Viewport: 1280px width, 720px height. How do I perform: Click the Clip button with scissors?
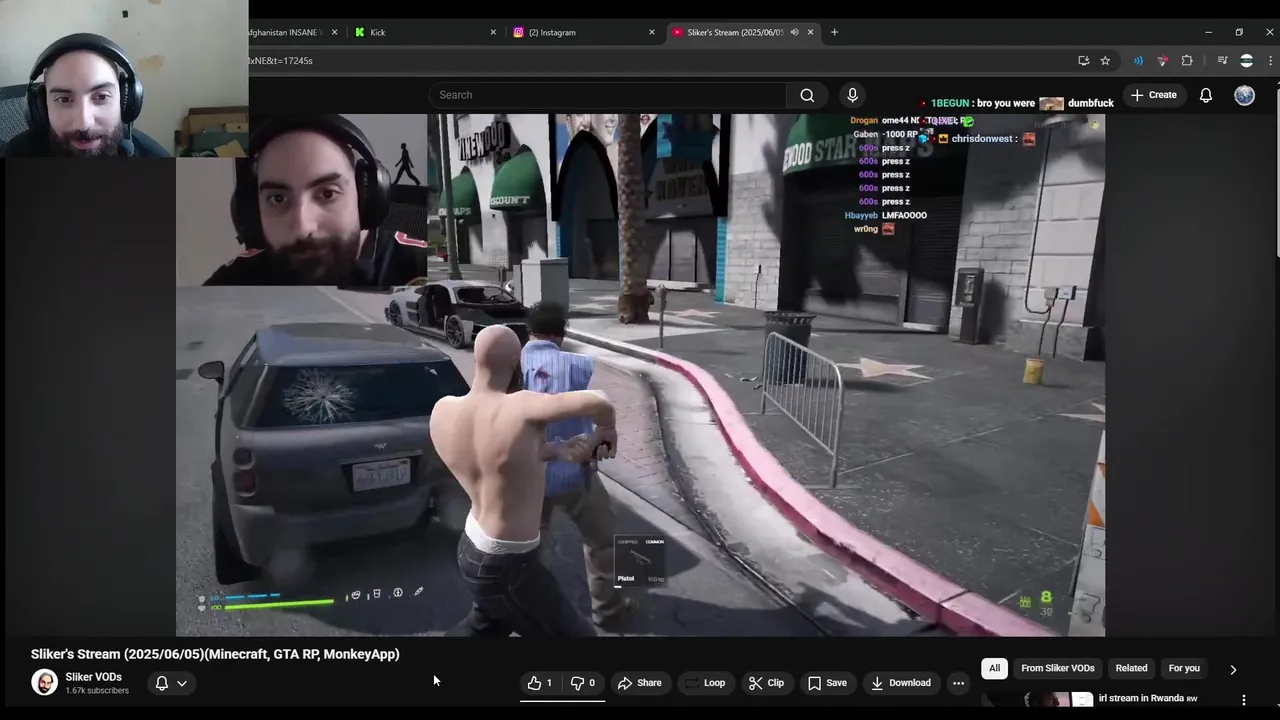coord(766,683)
